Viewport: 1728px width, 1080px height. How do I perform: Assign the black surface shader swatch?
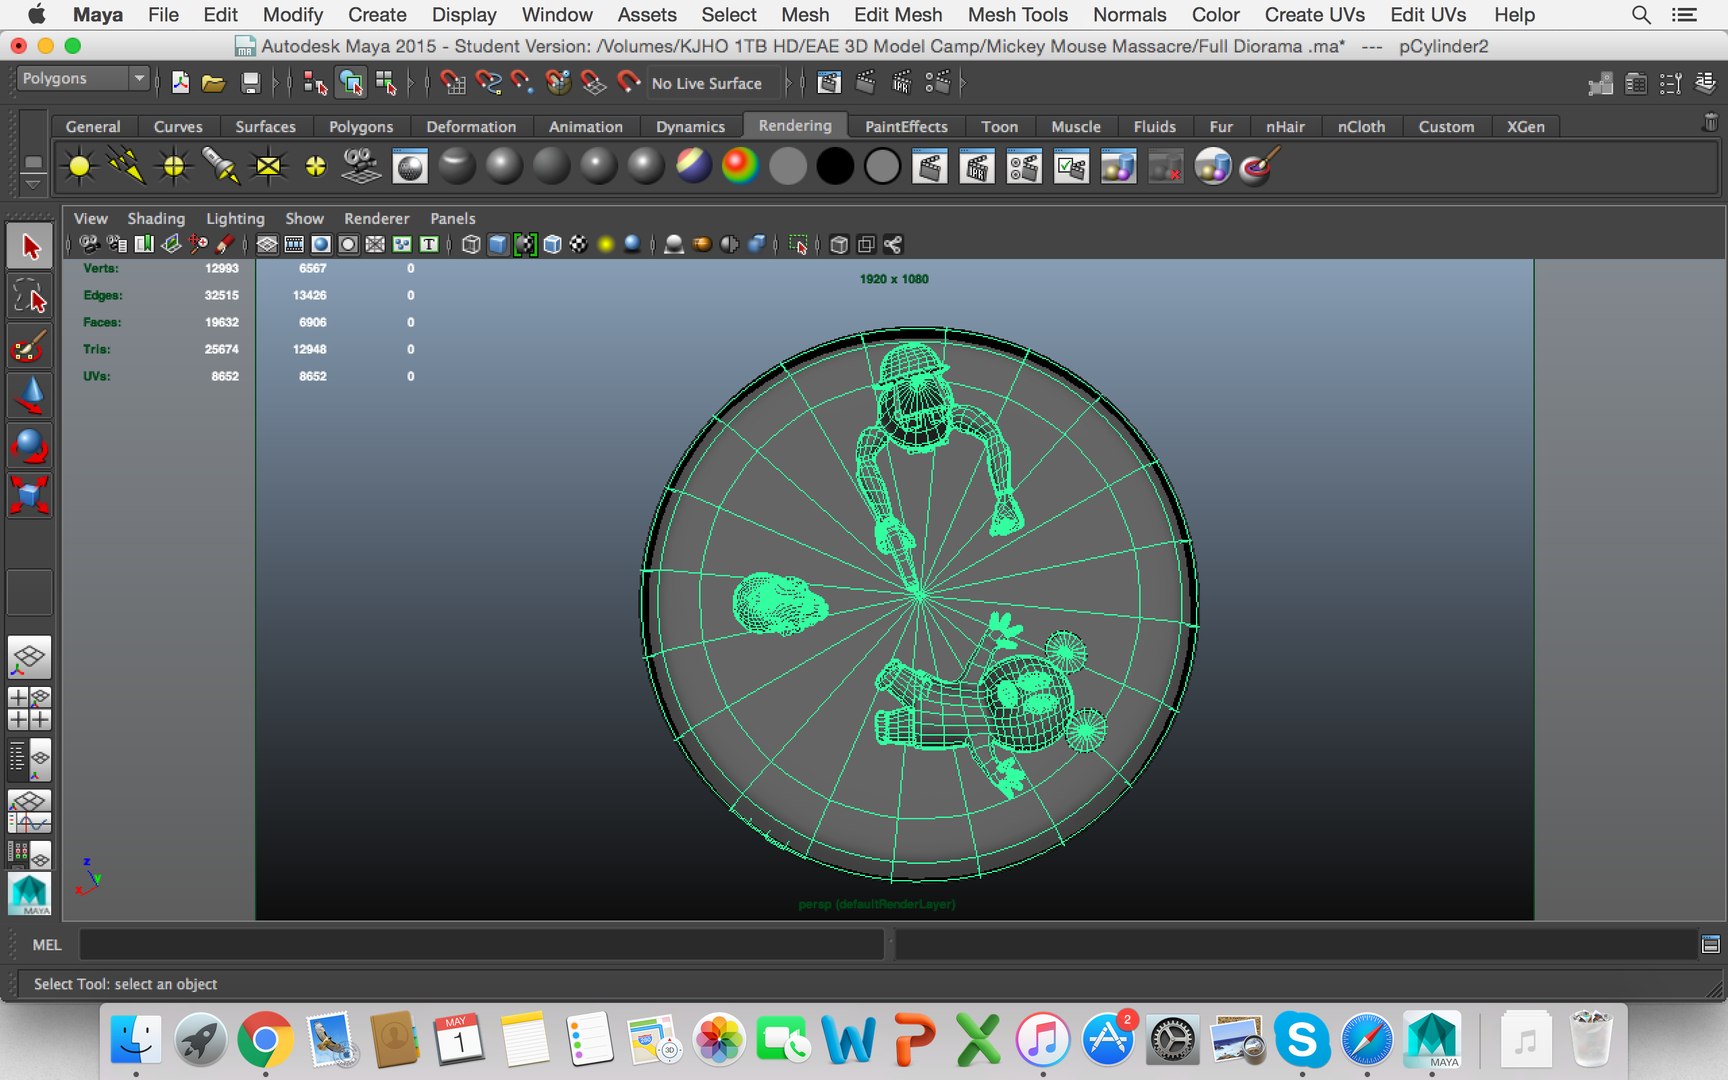(x=834, y=167)
